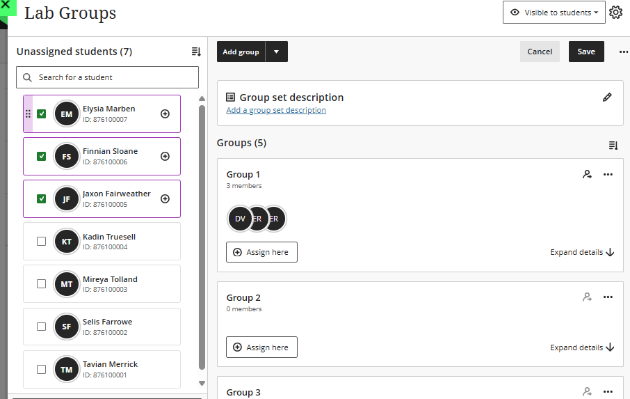
Task: Click the Group 3 title
Action: 243,393
